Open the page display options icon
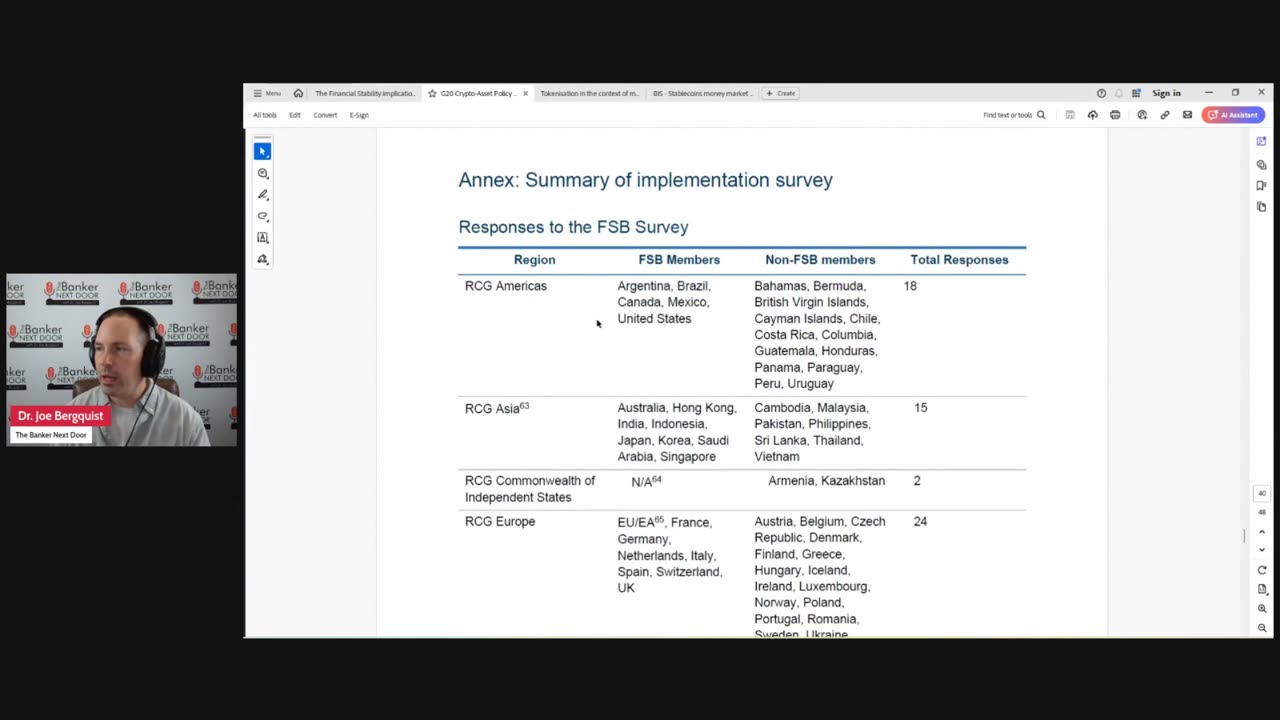The image size is (1280, 720). pyautogui.click(x=1262, y=589)
